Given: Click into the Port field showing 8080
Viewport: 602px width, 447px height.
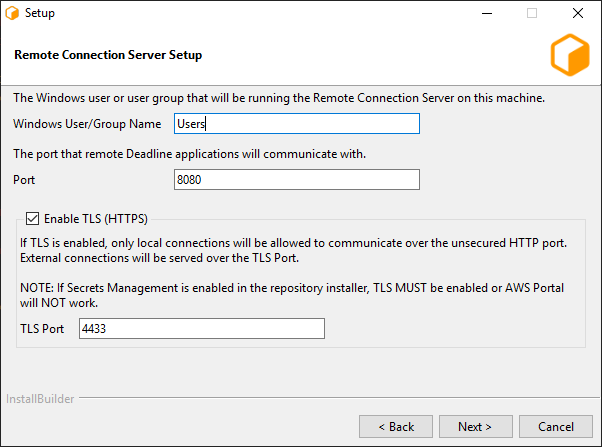Looking at the screenshot, I should coord(295,179).
